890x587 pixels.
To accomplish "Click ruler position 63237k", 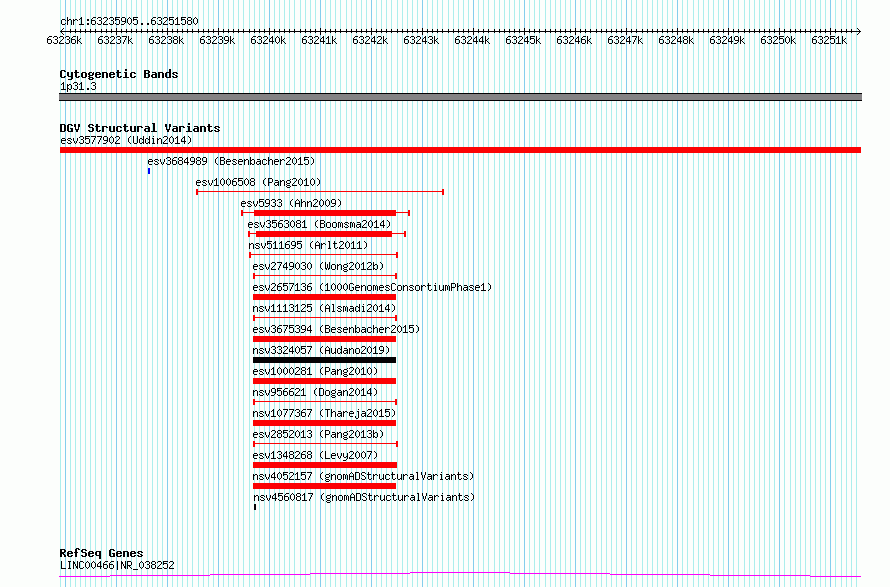I will (x=115, y=40).
